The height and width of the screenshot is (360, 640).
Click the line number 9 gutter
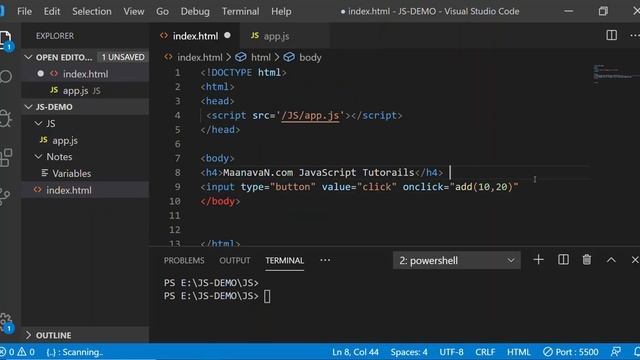pyautogui.click(x=177, y=187)
